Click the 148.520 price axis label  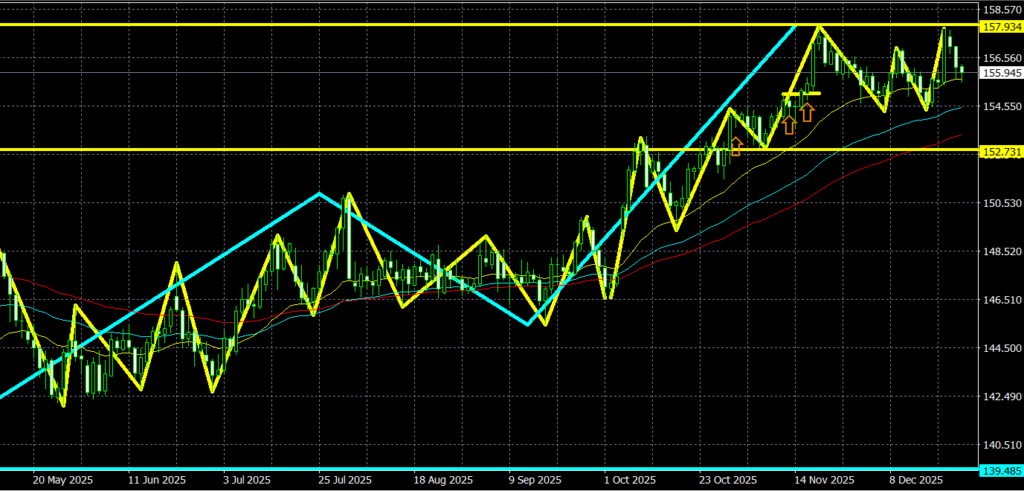[1000, 252]
